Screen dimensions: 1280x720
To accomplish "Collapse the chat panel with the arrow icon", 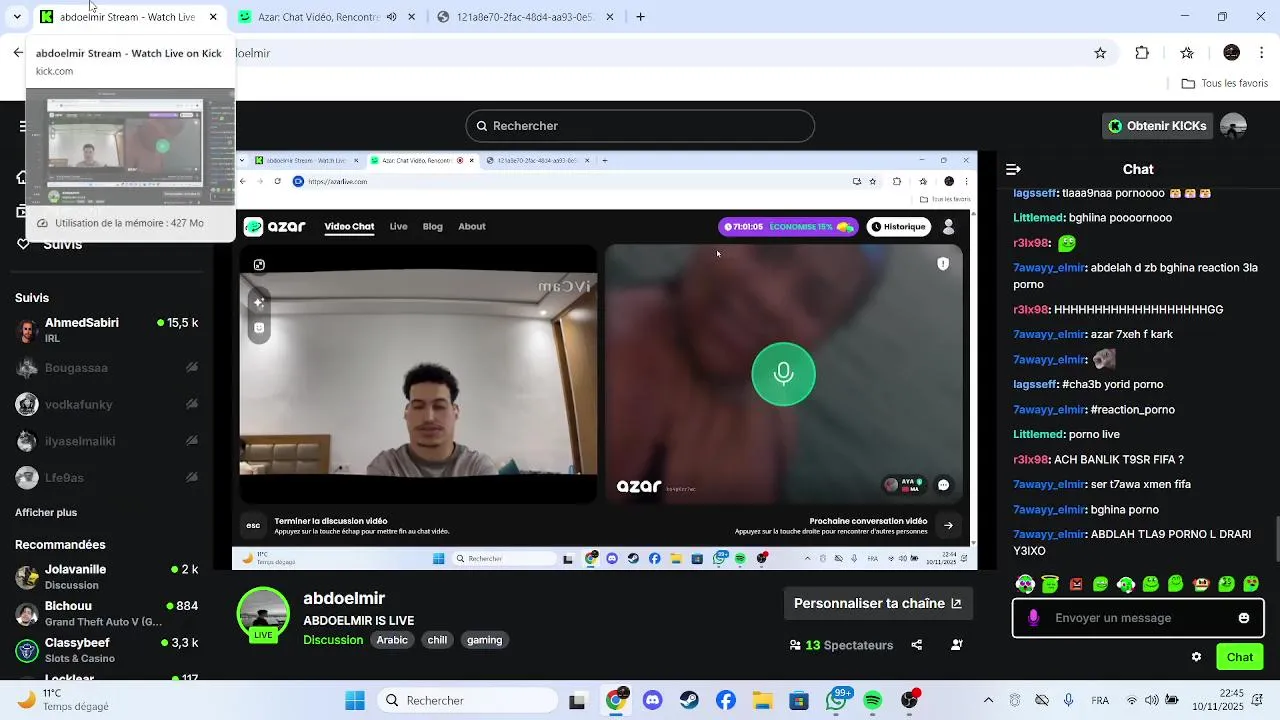I will (x=1013, y=170).
